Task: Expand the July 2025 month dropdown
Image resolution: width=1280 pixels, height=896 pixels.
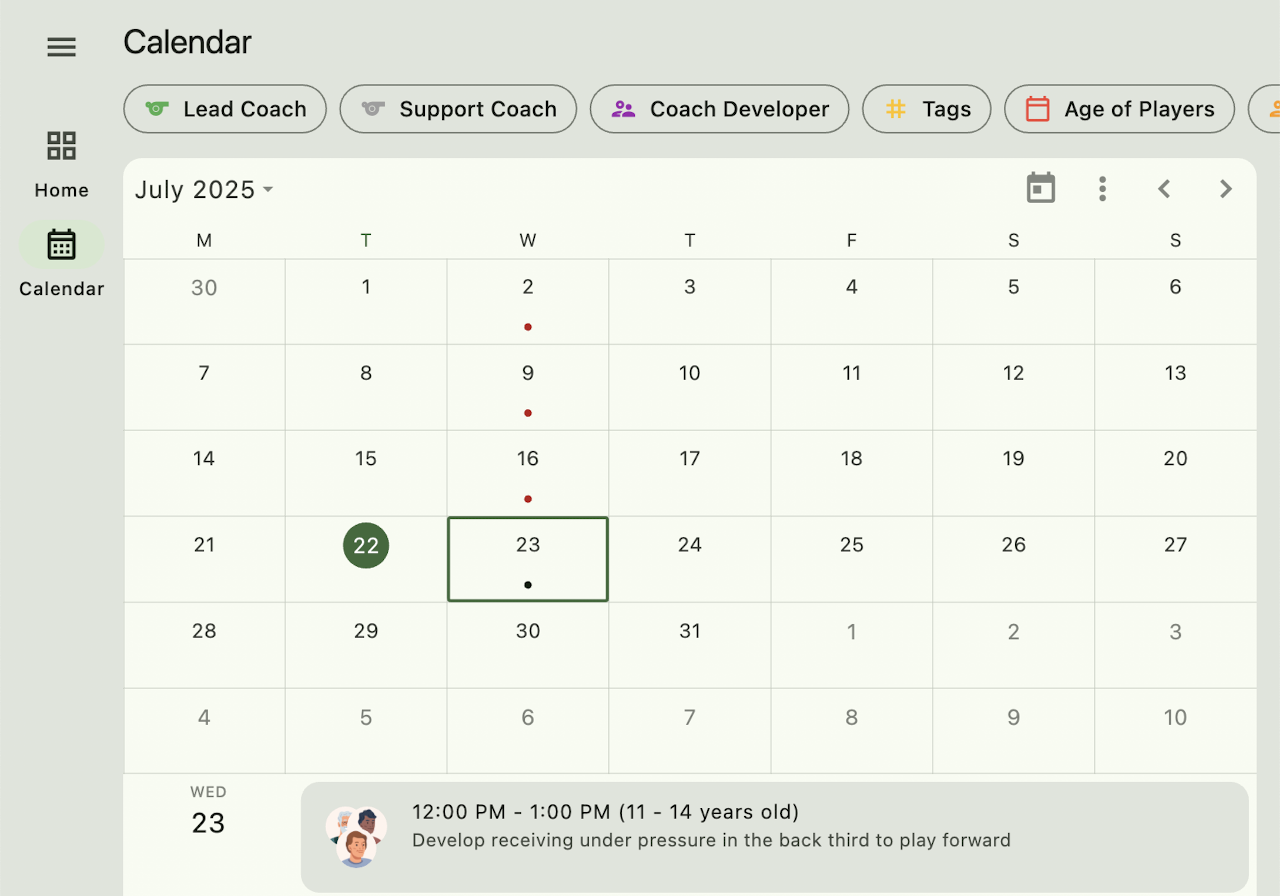Action: click(205, 190)
